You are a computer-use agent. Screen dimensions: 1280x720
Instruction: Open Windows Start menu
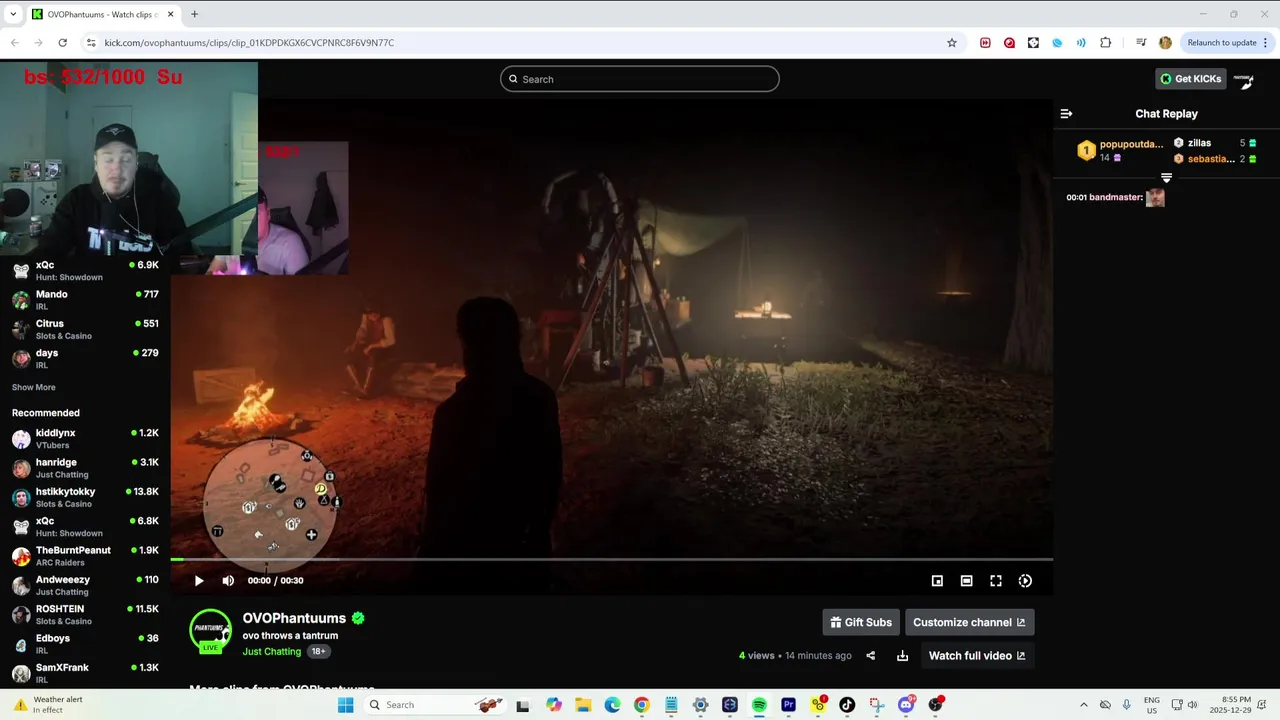pyautogui.click(x=345, y=705)
